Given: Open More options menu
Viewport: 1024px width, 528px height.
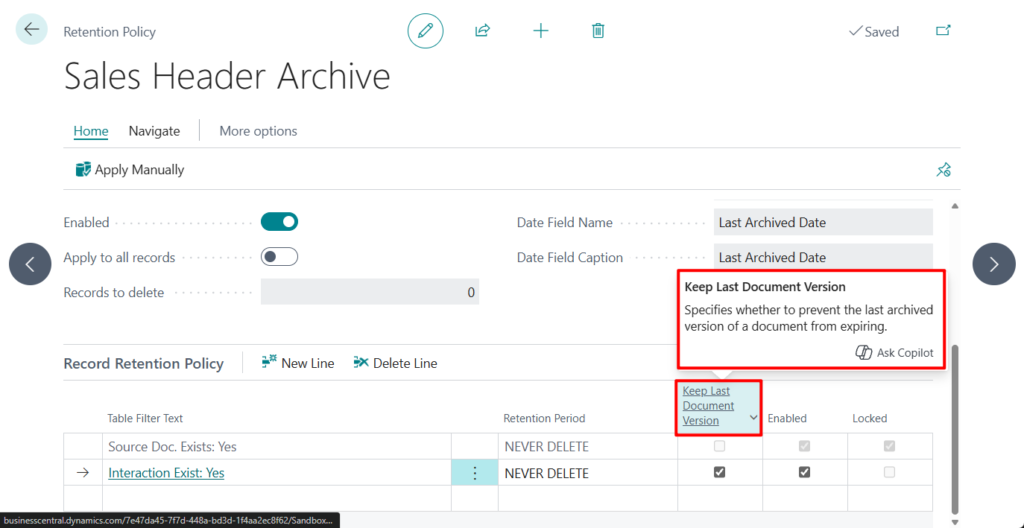Looking at the screenshot, I should (258, 131).
